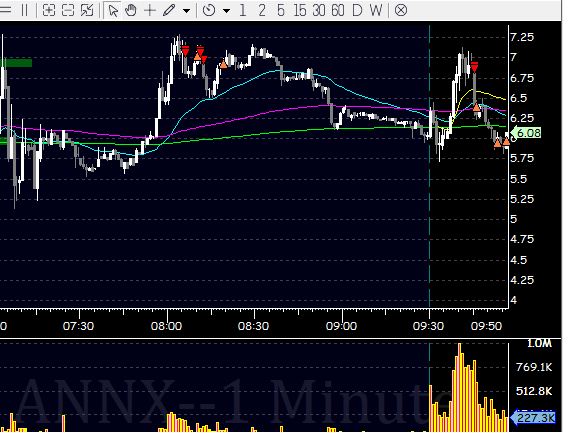Click the 227.3K volume label
564x432 pixels.
click(x=533, y=418)
